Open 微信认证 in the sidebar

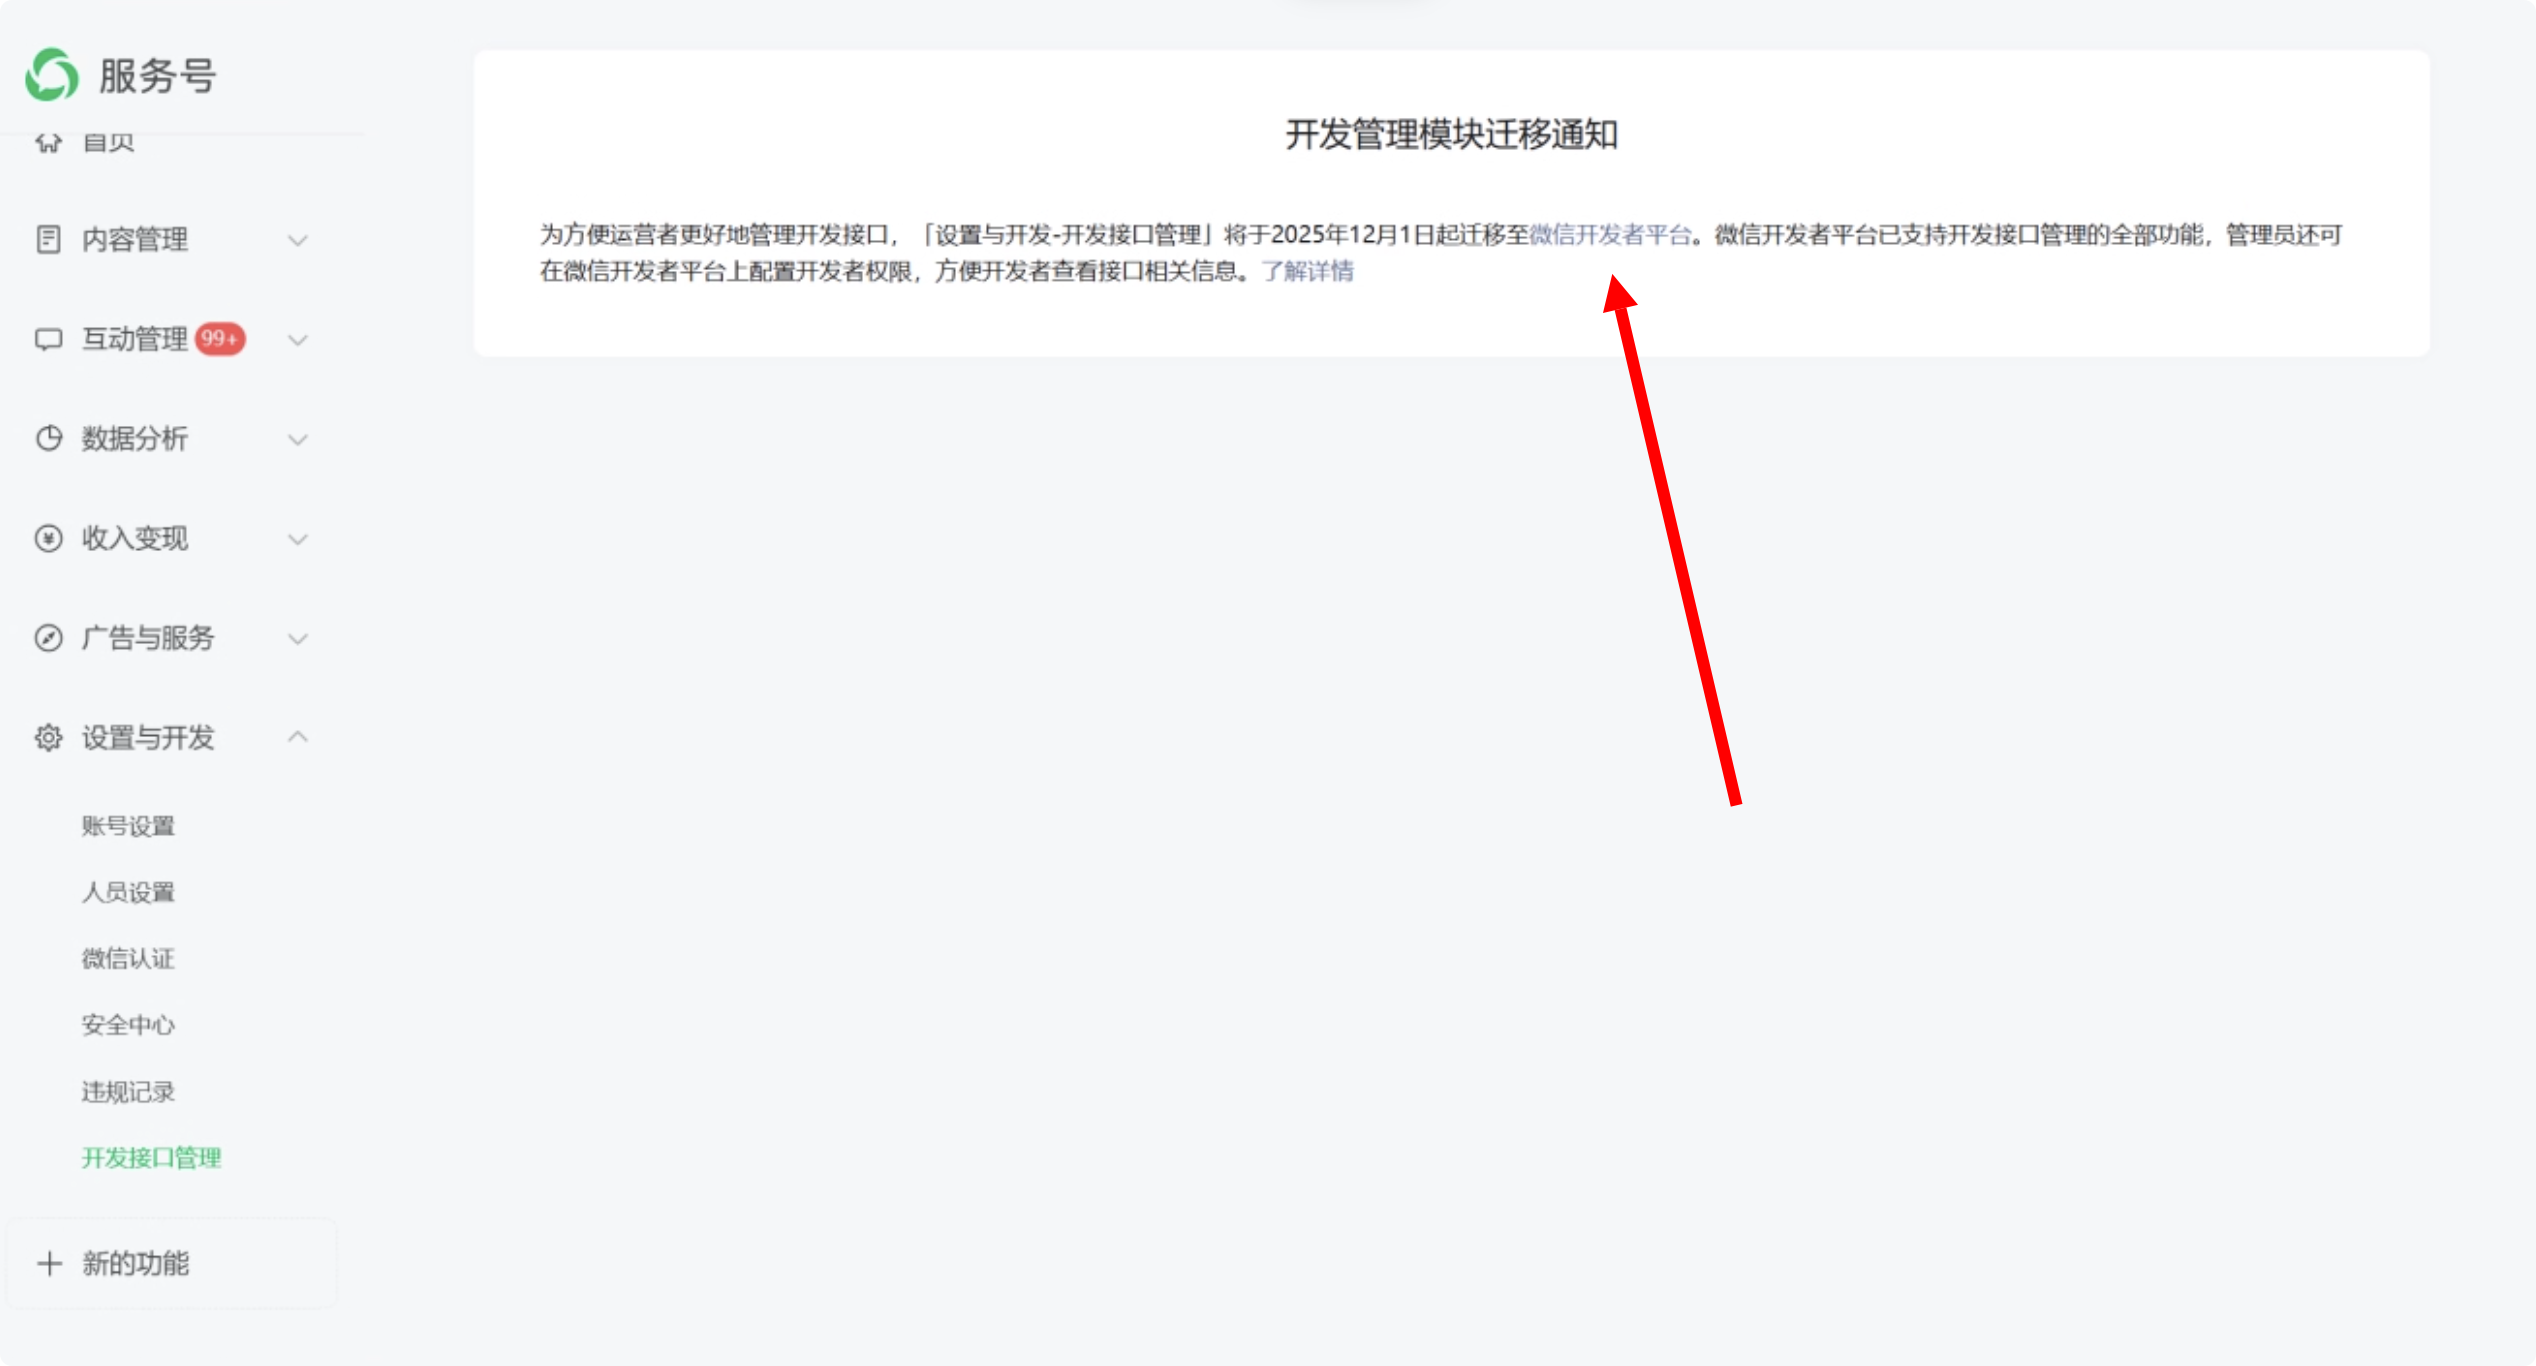[128, 959]
